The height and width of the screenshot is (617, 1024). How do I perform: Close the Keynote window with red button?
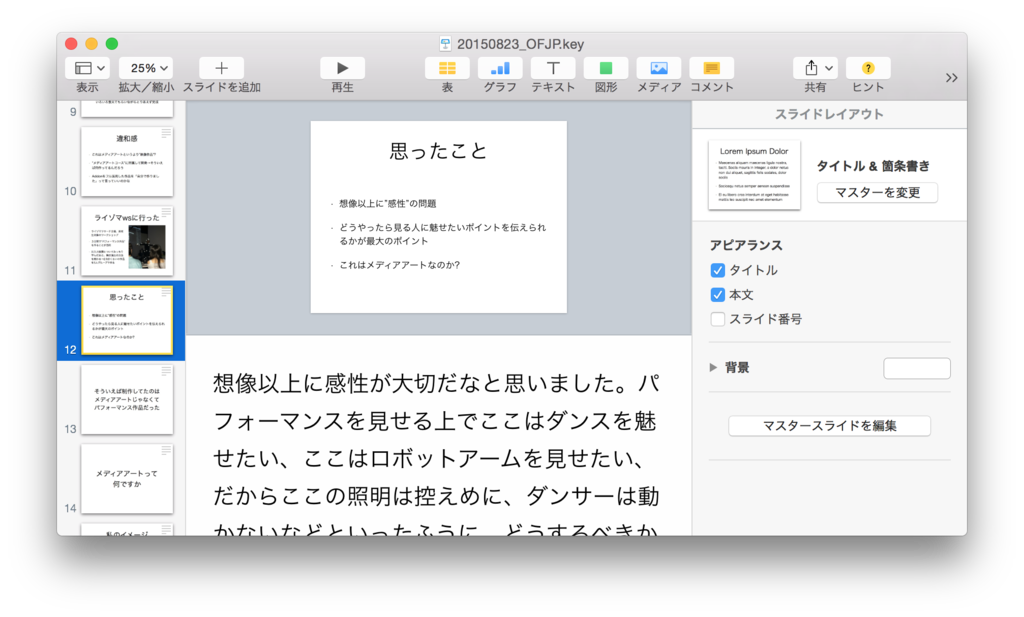(x=71, y=44)
